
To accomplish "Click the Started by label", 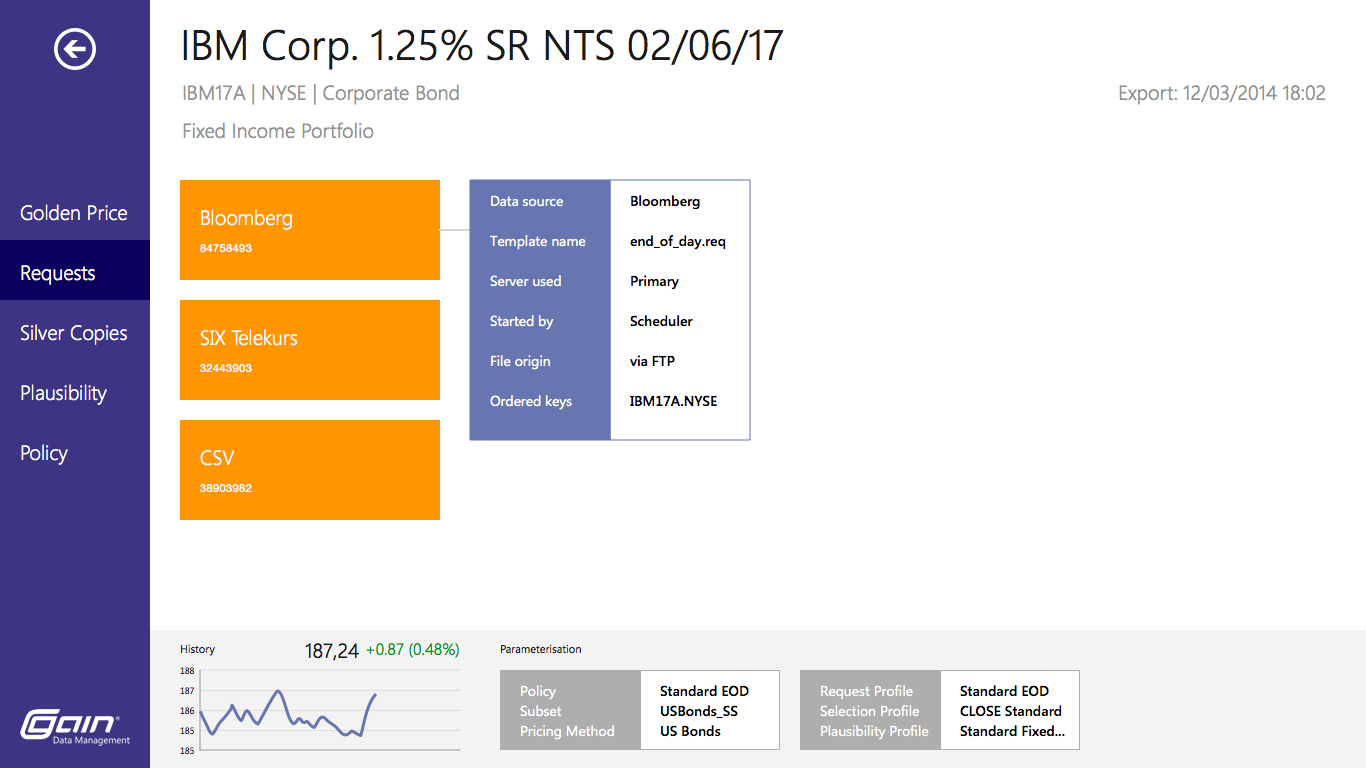I will click(x=522, y=321).
